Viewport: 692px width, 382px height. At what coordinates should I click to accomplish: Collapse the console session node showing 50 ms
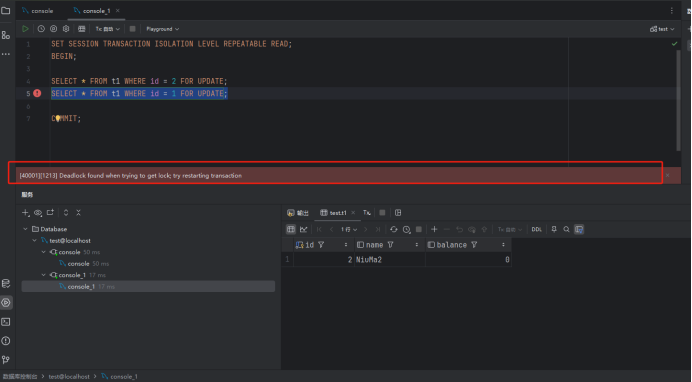(44, 252)
